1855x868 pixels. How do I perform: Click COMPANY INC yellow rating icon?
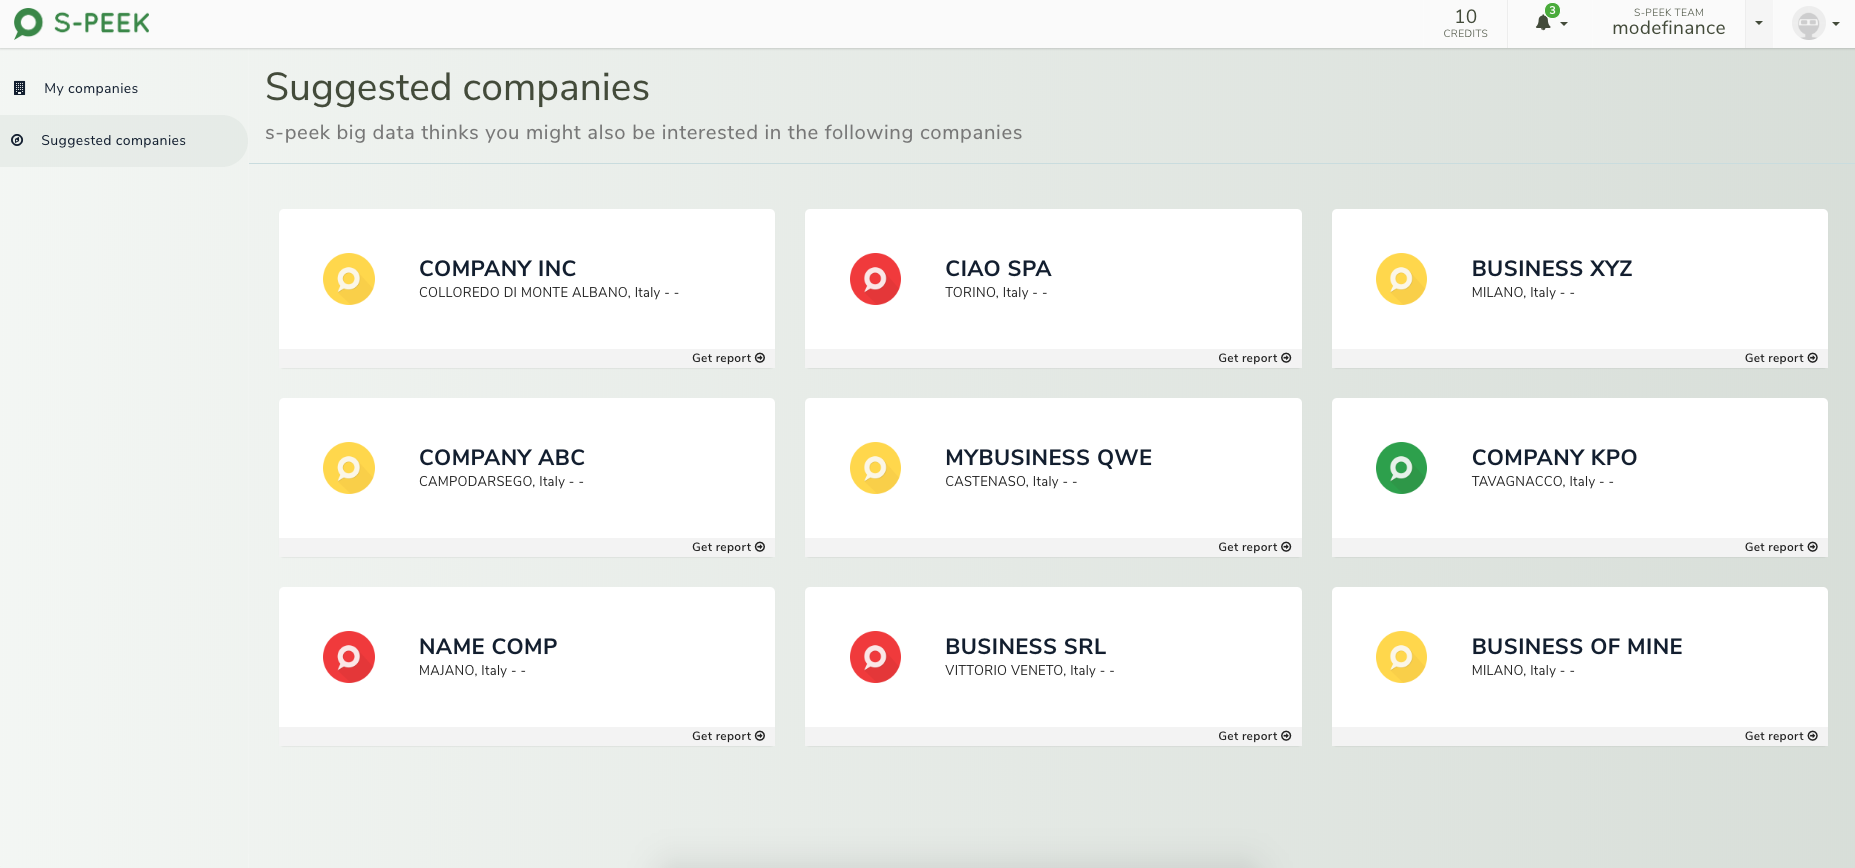(x=349, y=279)
